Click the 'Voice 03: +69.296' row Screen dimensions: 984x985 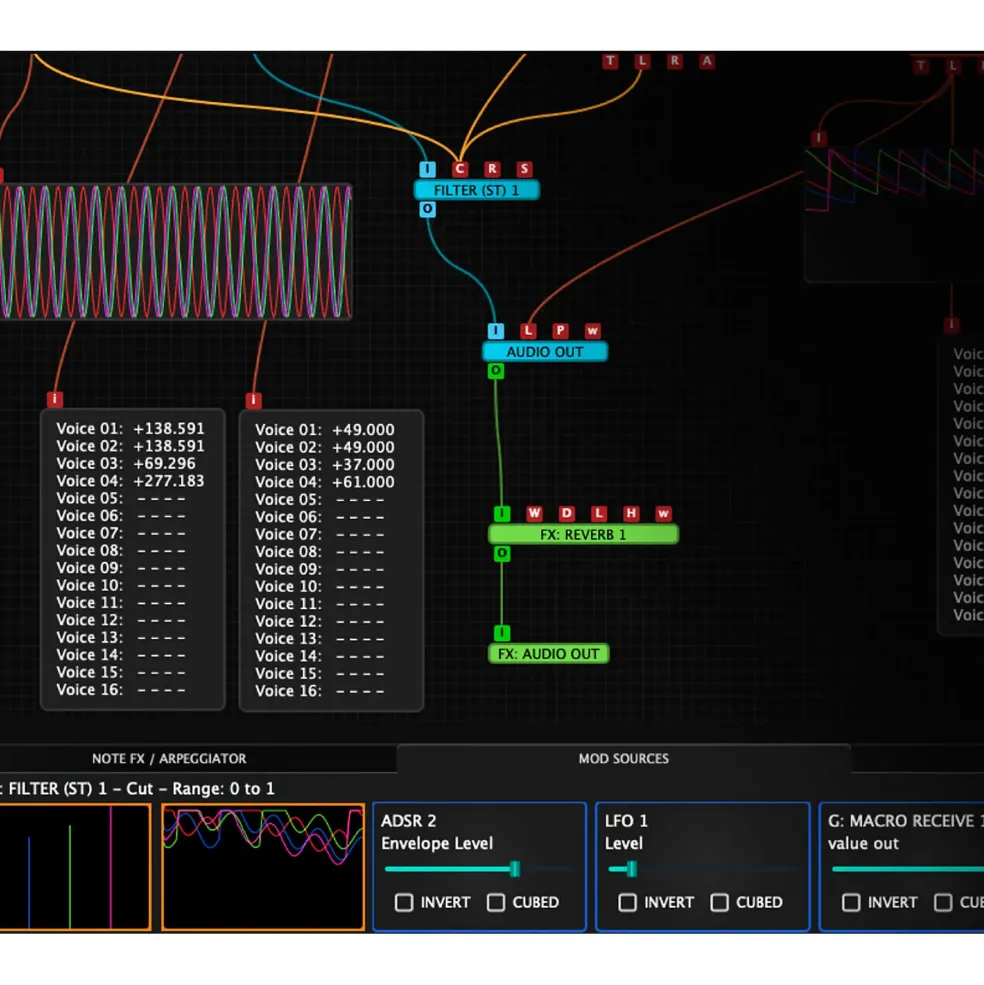coord(126,464)
